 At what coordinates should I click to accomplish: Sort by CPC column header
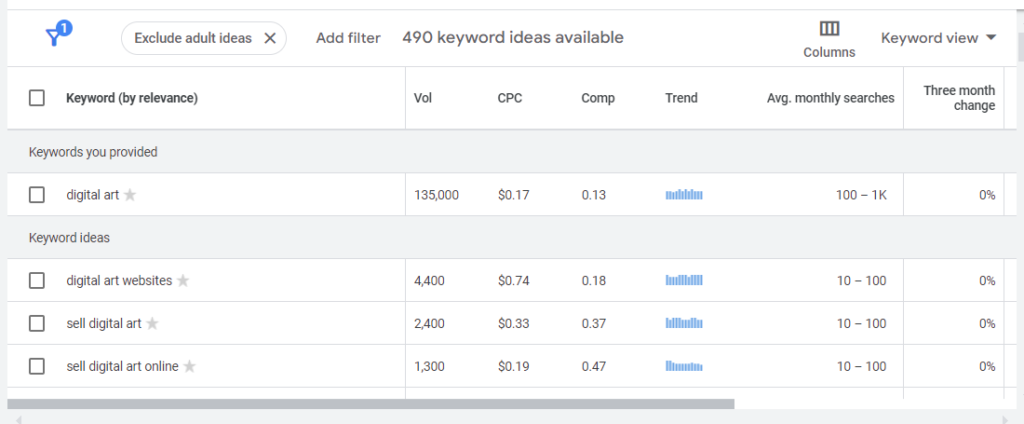pos(509,99)
